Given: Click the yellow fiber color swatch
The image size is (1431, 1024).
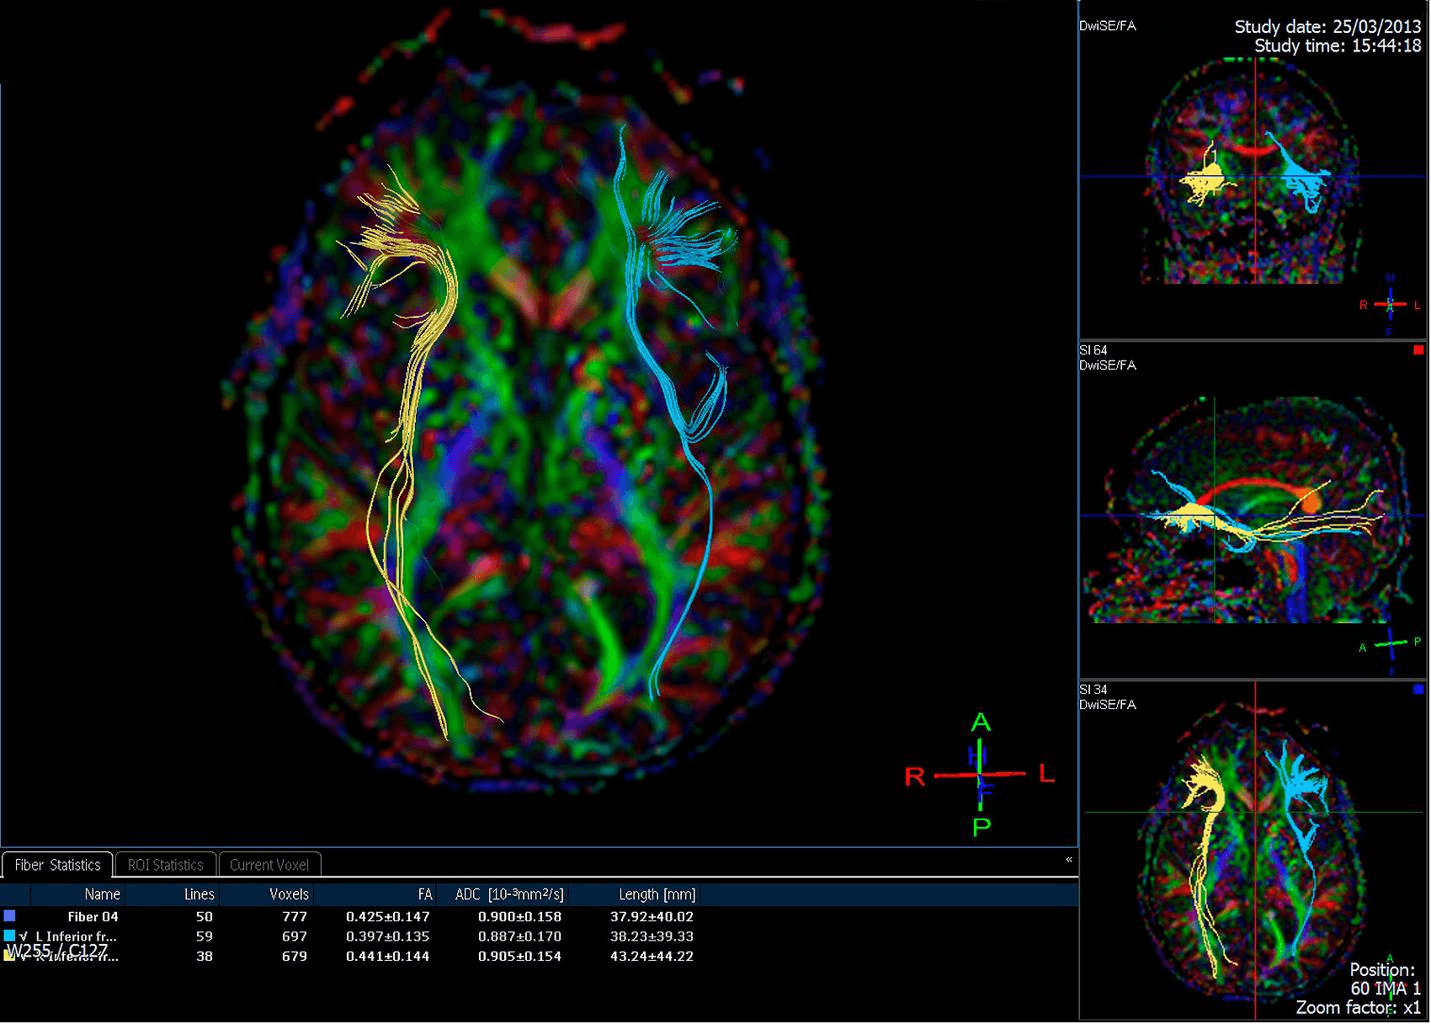Looking at the screenshot, I should point(10,956).
